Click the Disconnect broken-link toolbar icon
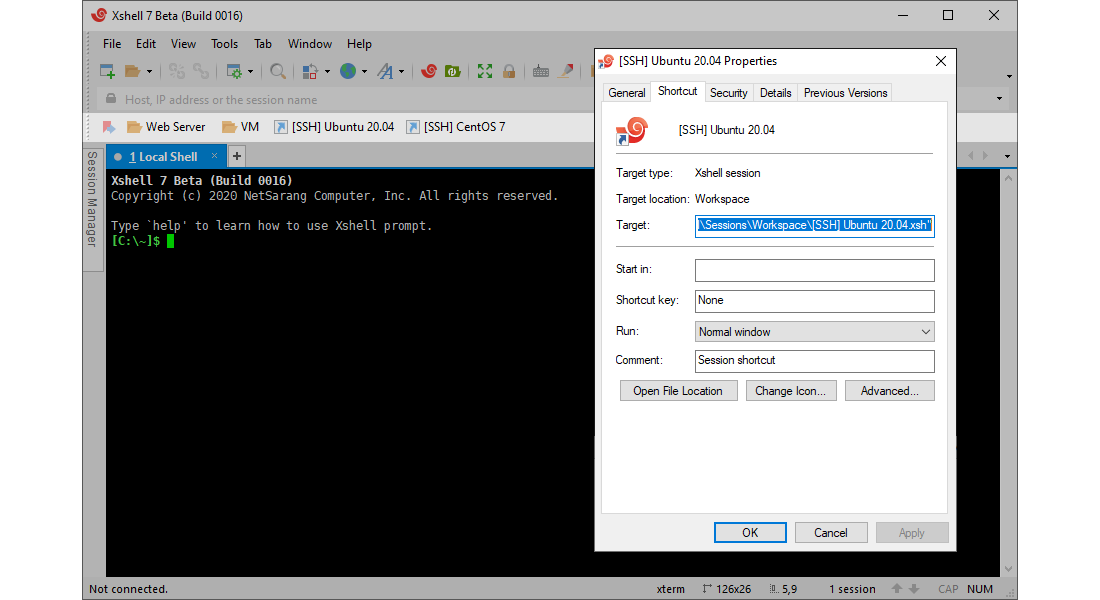This screenshot has width=1100, height=600. (176, 71)
